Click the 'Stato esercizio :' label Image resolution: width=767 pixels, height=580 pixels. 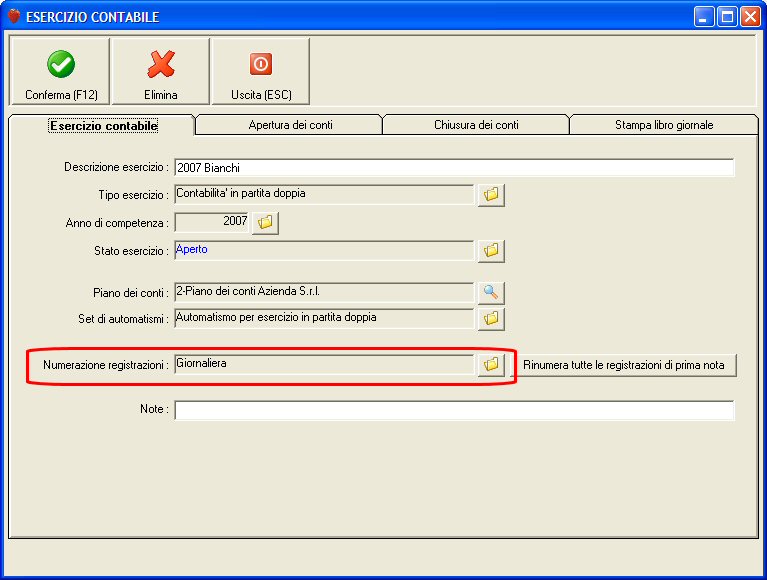pyautogui.click(x=131, y=251)
